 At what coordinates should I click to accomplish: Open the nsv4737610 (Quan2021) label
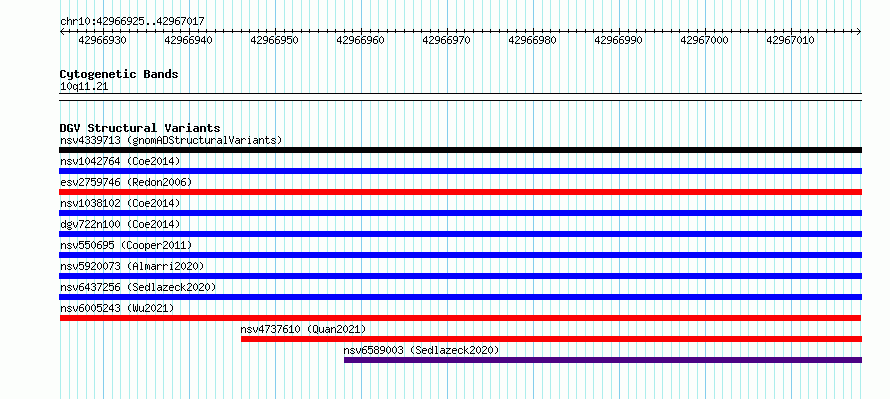pyautogui.click(x=304, y=329)
